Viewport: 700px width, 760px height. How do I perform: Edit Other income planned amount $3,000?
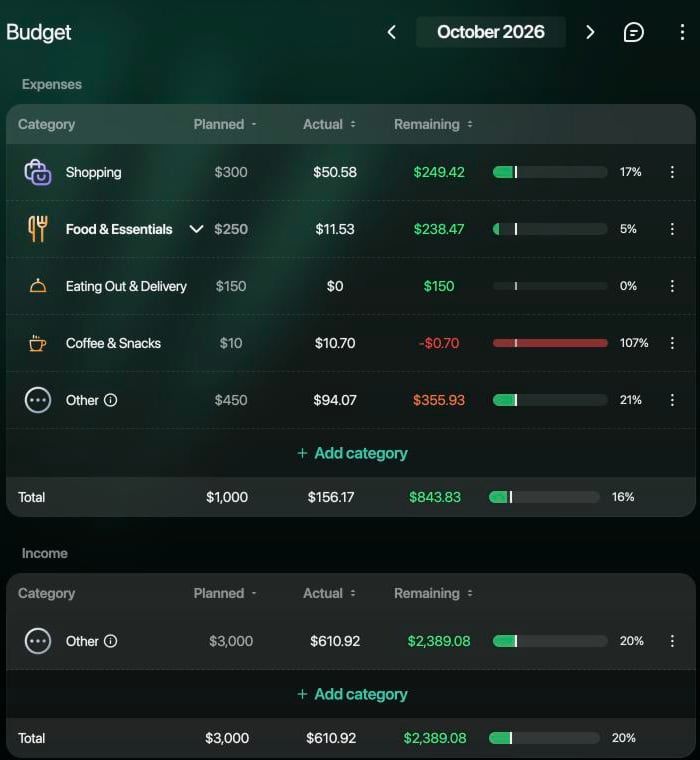tap(231, 641)
